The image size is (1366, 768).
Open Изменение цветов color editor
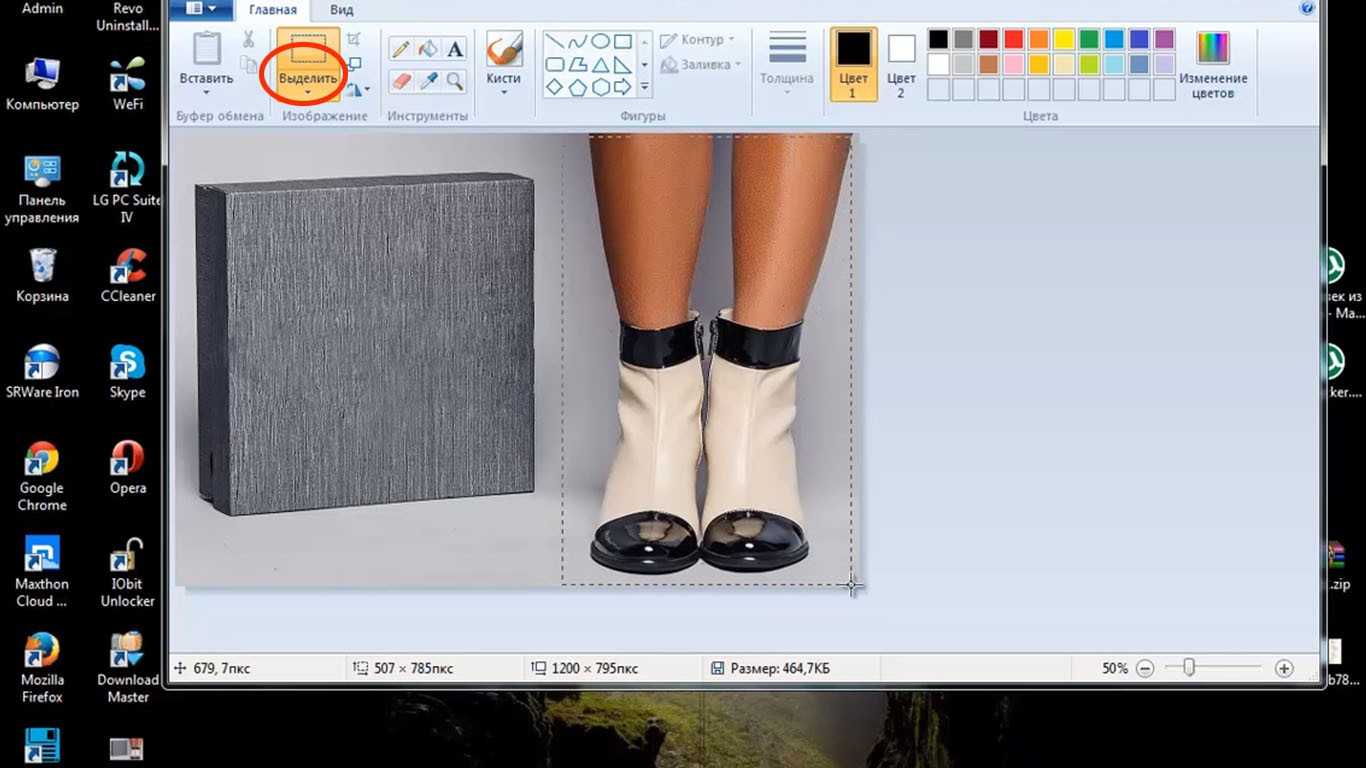(x=1213, y=65)
